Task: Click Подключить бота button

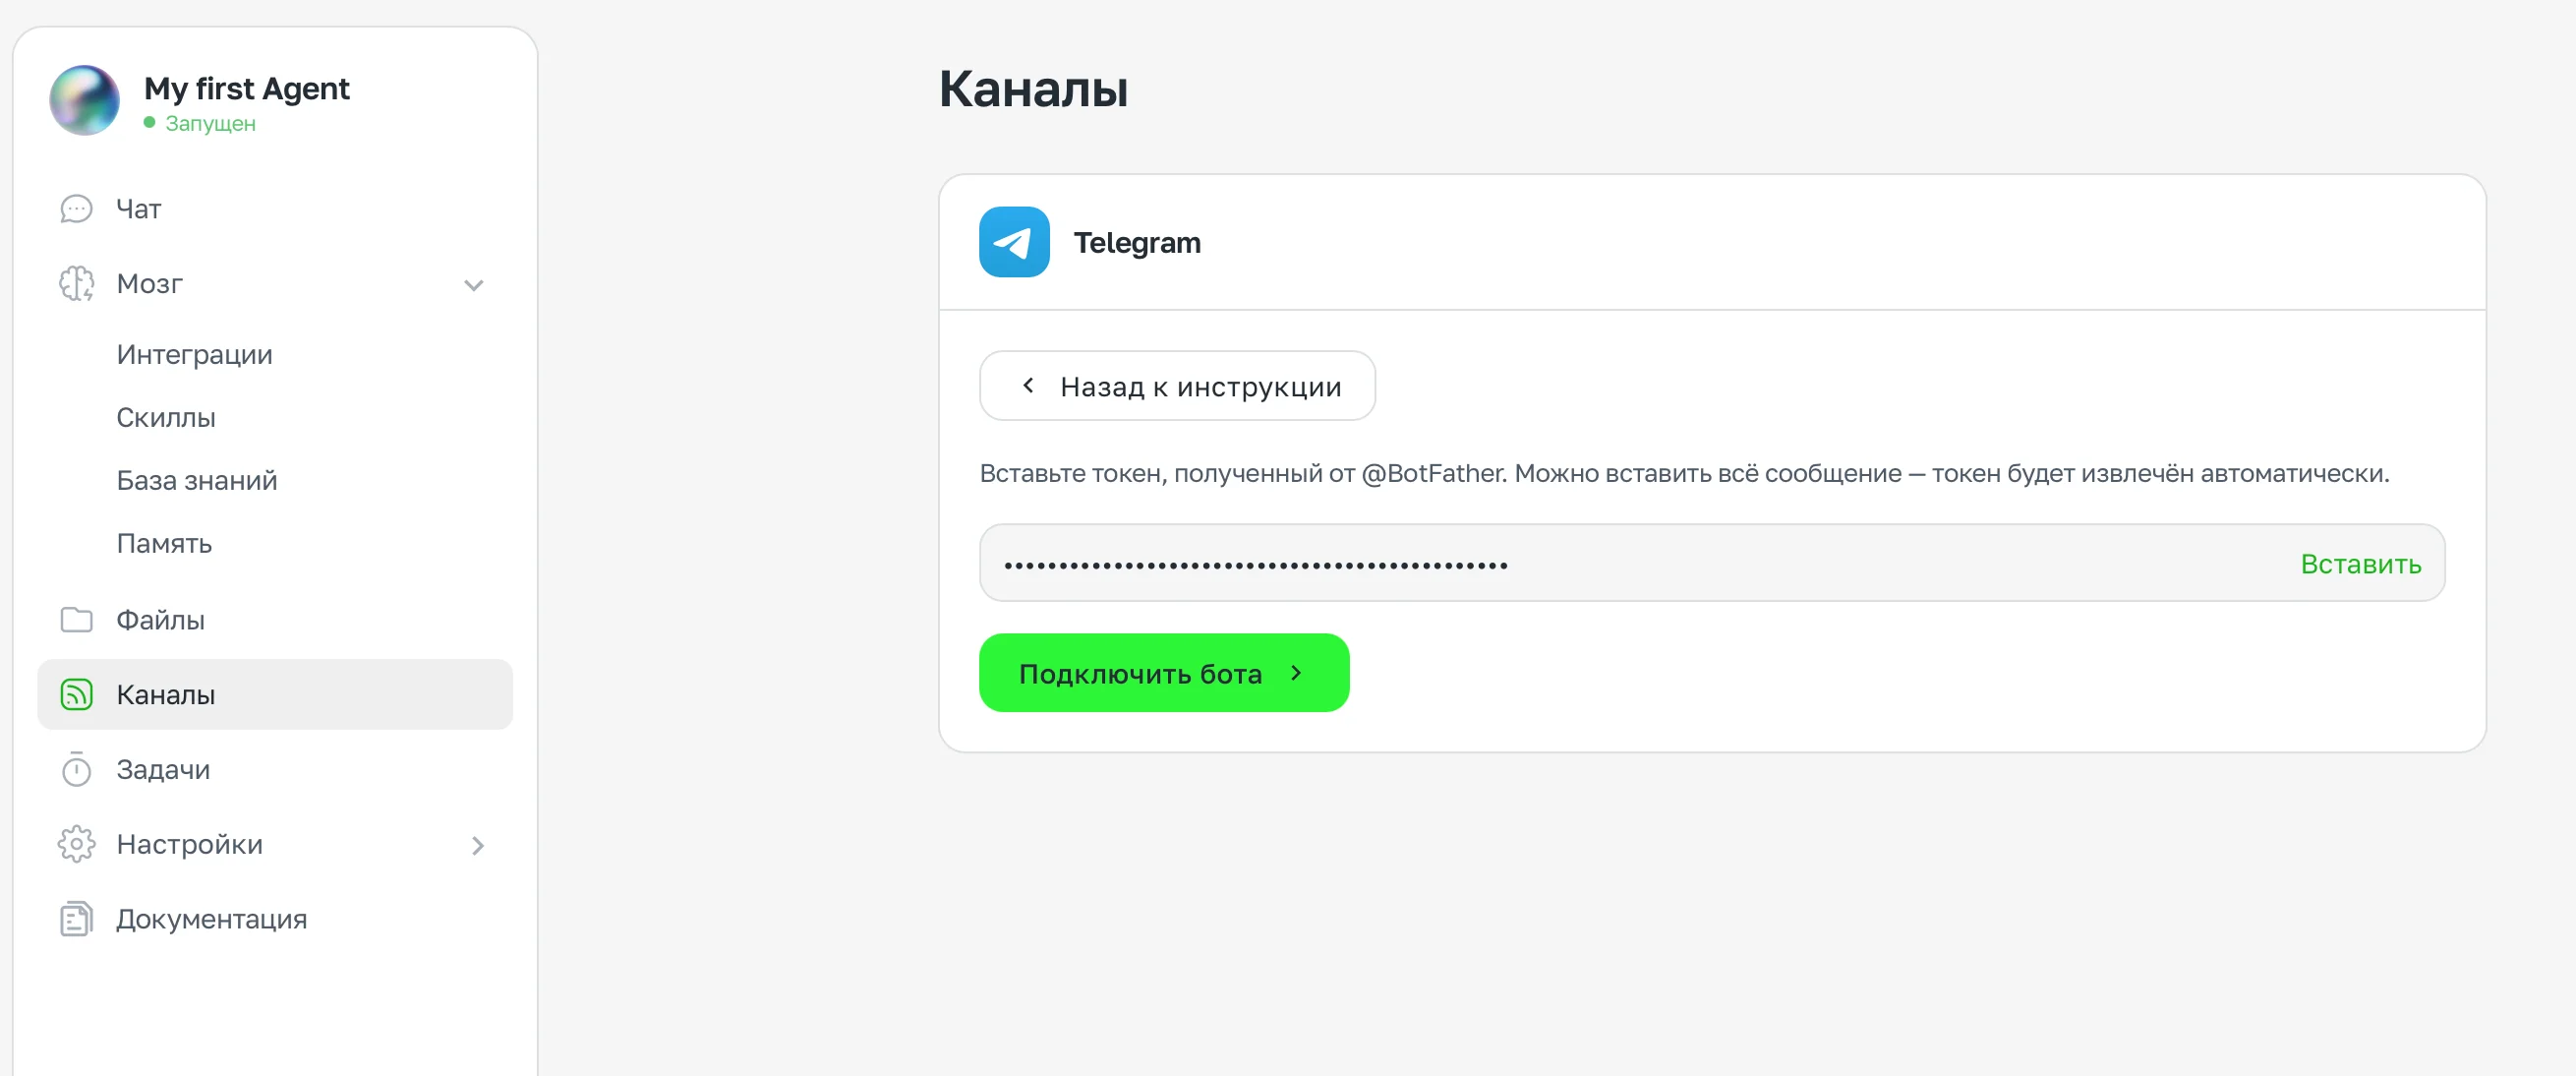Action: click(1164, 673)
